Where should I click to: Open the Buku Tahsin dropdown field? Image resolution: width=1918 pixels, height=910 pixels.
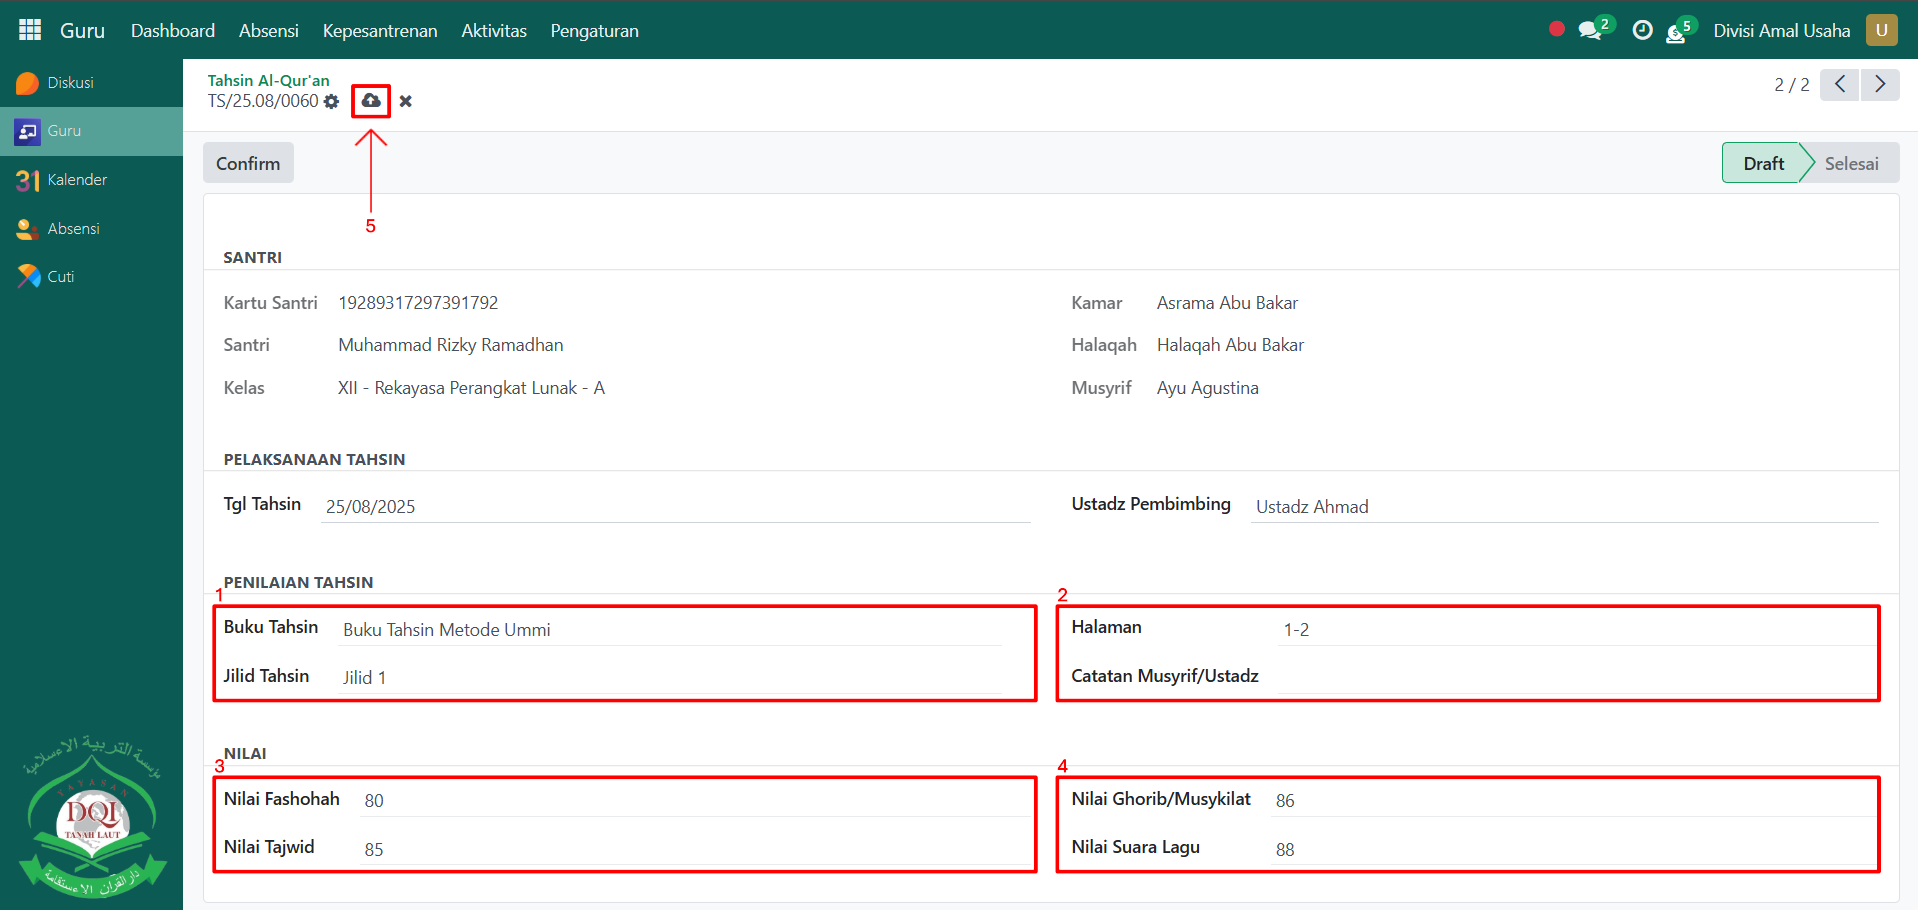(x=670, y=630)
